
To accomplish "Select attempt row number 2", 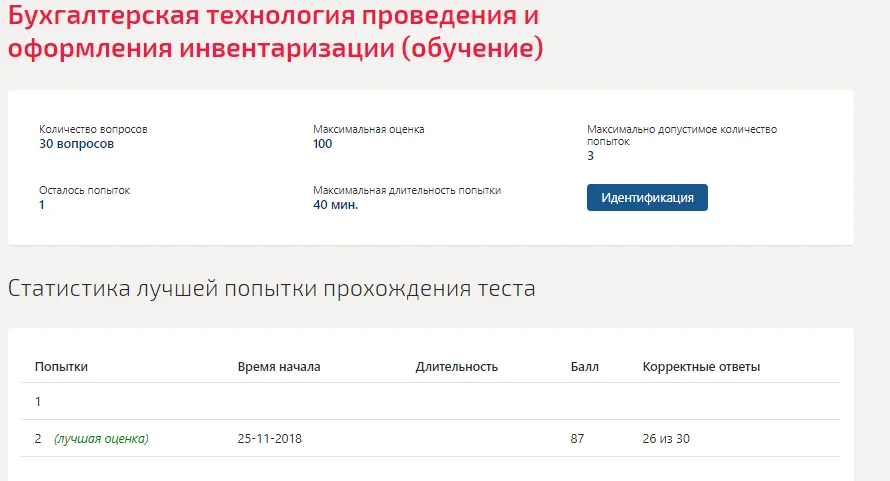I will (430, 438).
